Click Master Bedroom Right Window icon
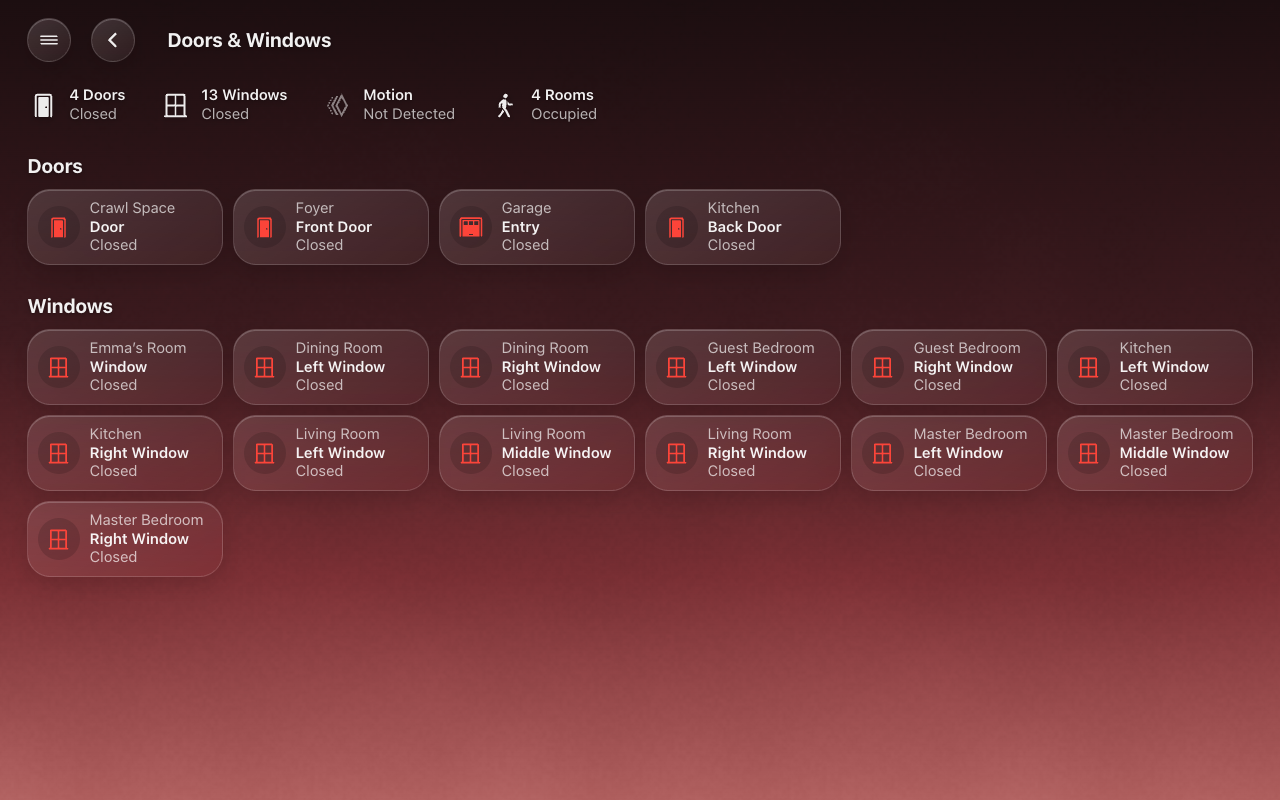Image resolution: width=1280 pixels, height=800 pixels. pyautogui.click(x=59, y=539)
